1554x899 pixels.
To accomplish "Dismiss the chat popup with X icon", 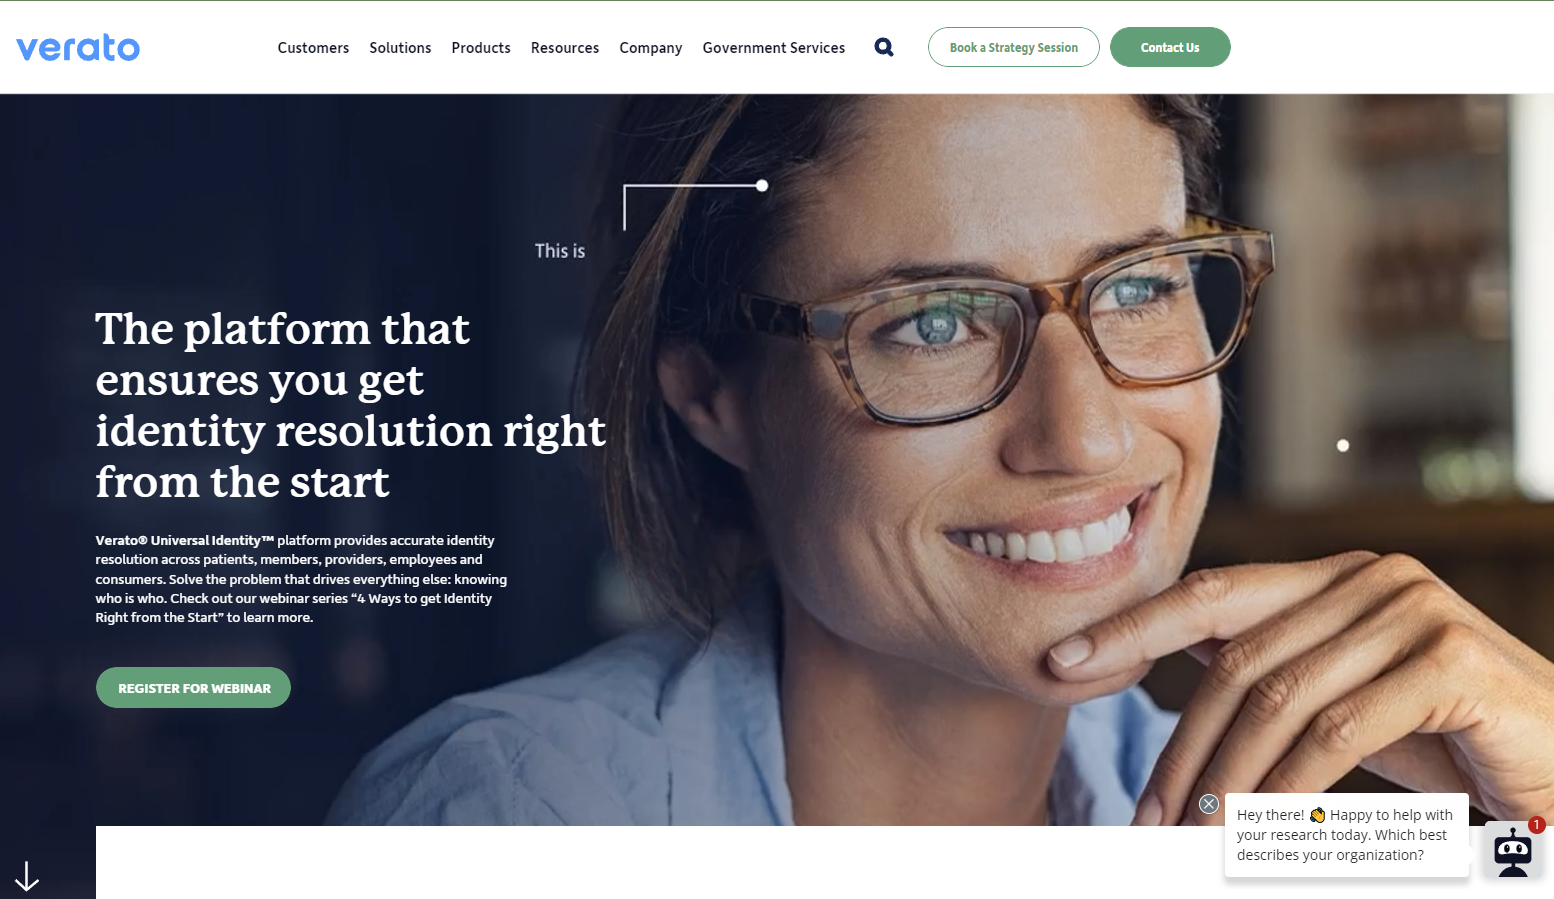I will (x=1209, y=804).
